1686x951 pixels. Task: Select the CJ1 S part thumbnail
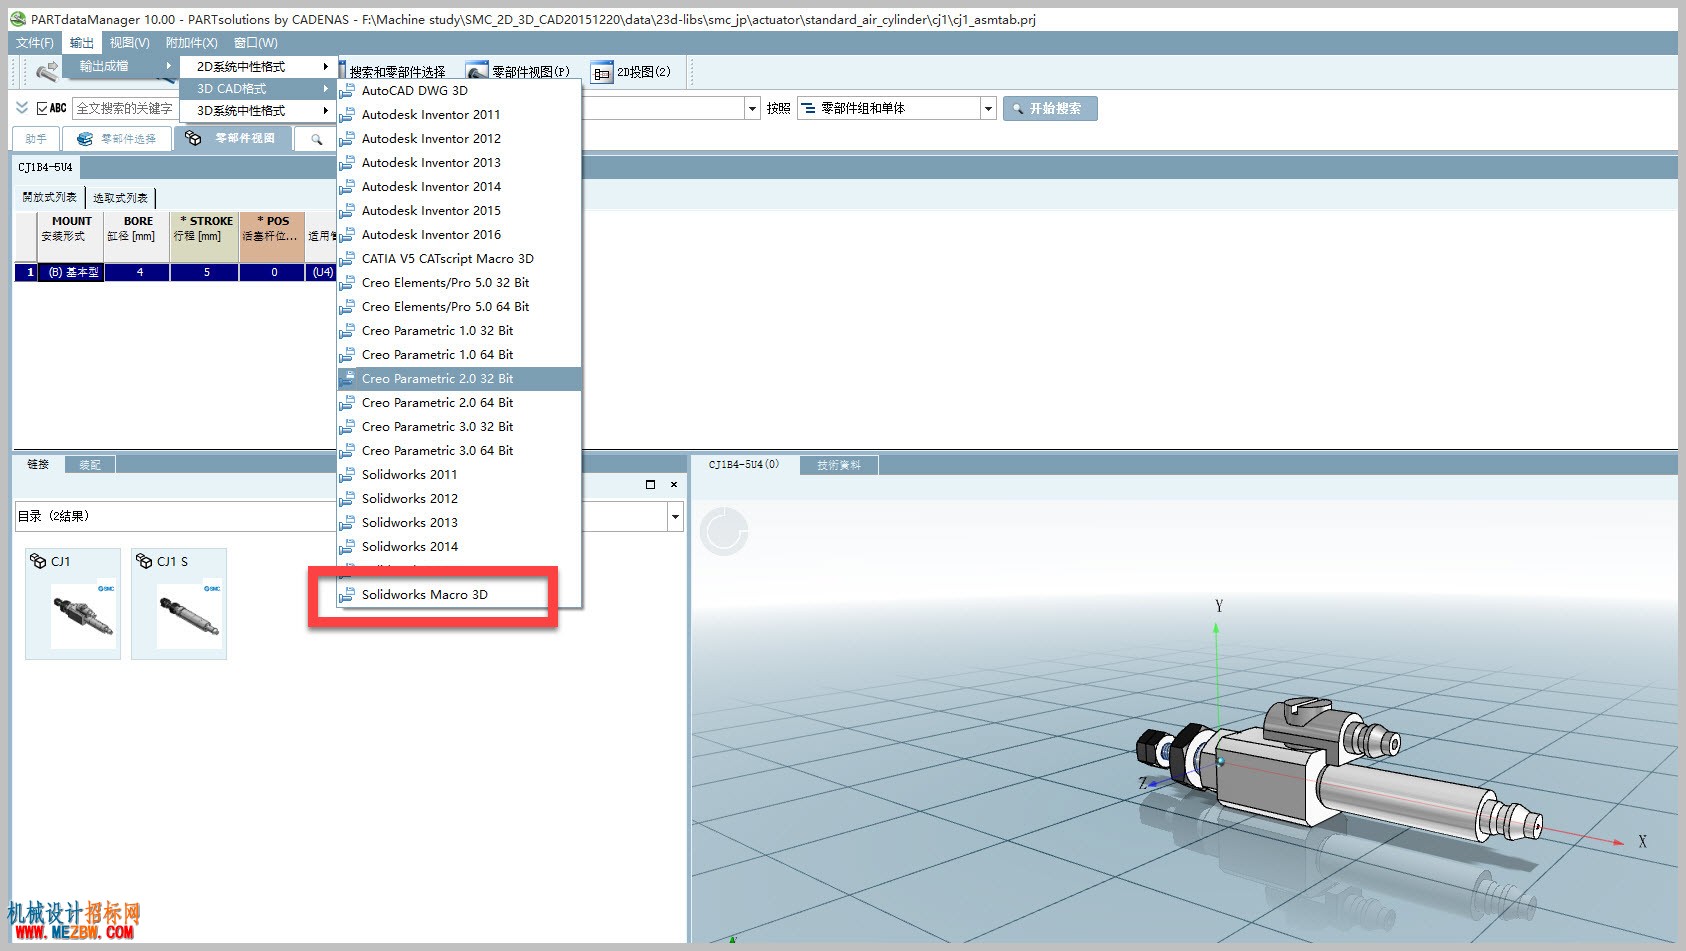click(x=179, y=603)
